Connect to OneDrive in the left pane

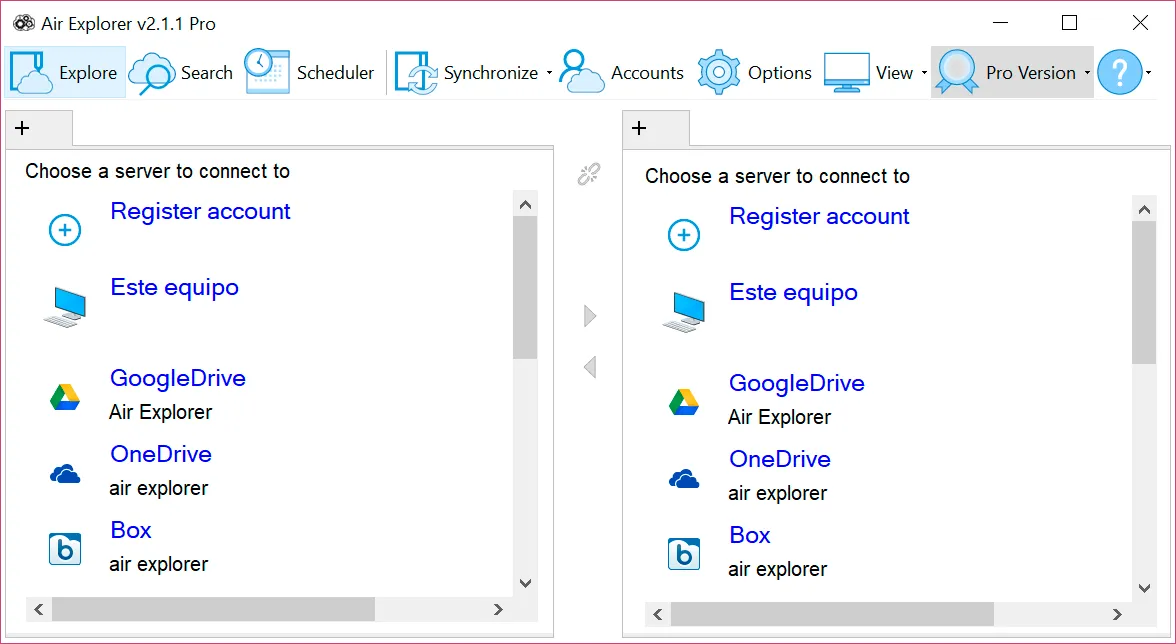click(161, 454)
